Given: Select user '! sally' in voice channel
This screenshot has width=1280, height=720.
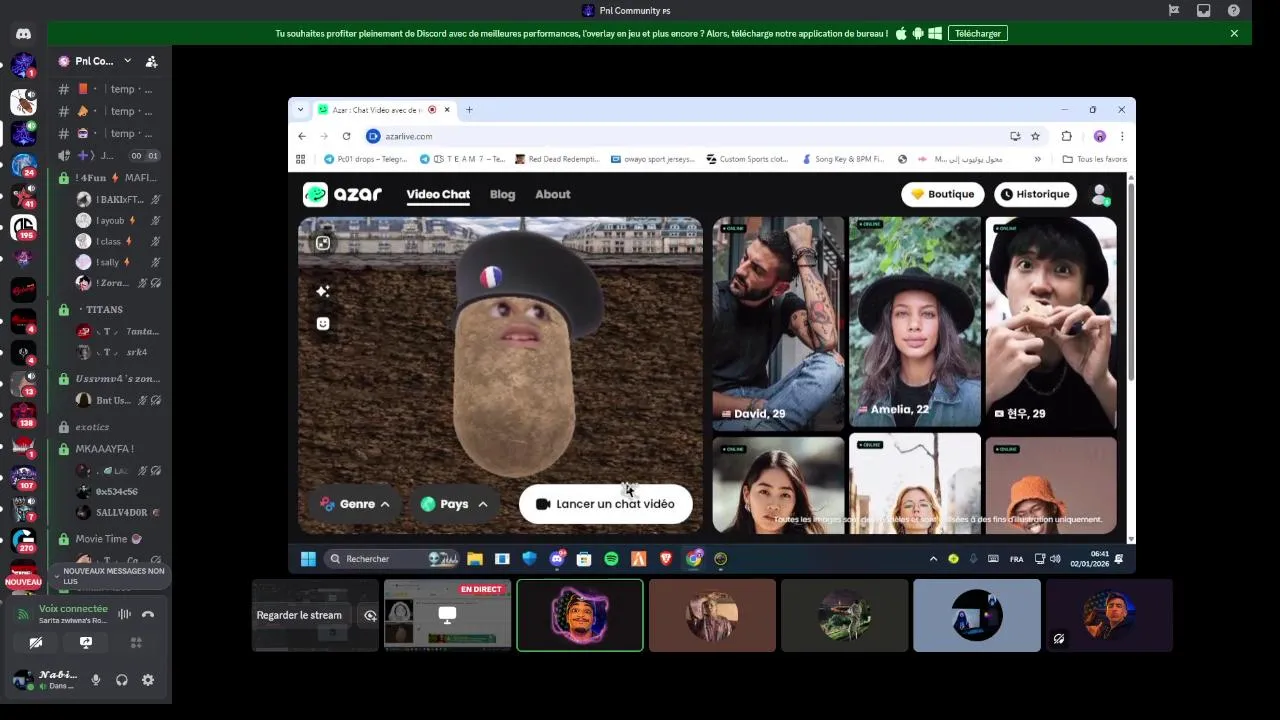Looking at the screenshot, I should (x=118, y=262).
